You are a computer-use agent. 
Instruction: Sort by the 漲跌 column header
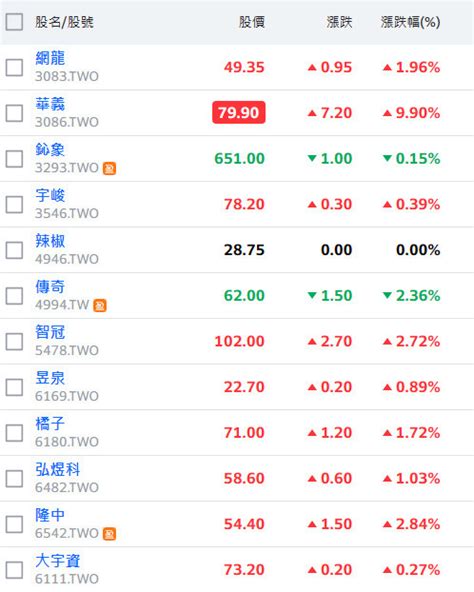(x=339, y=22)
